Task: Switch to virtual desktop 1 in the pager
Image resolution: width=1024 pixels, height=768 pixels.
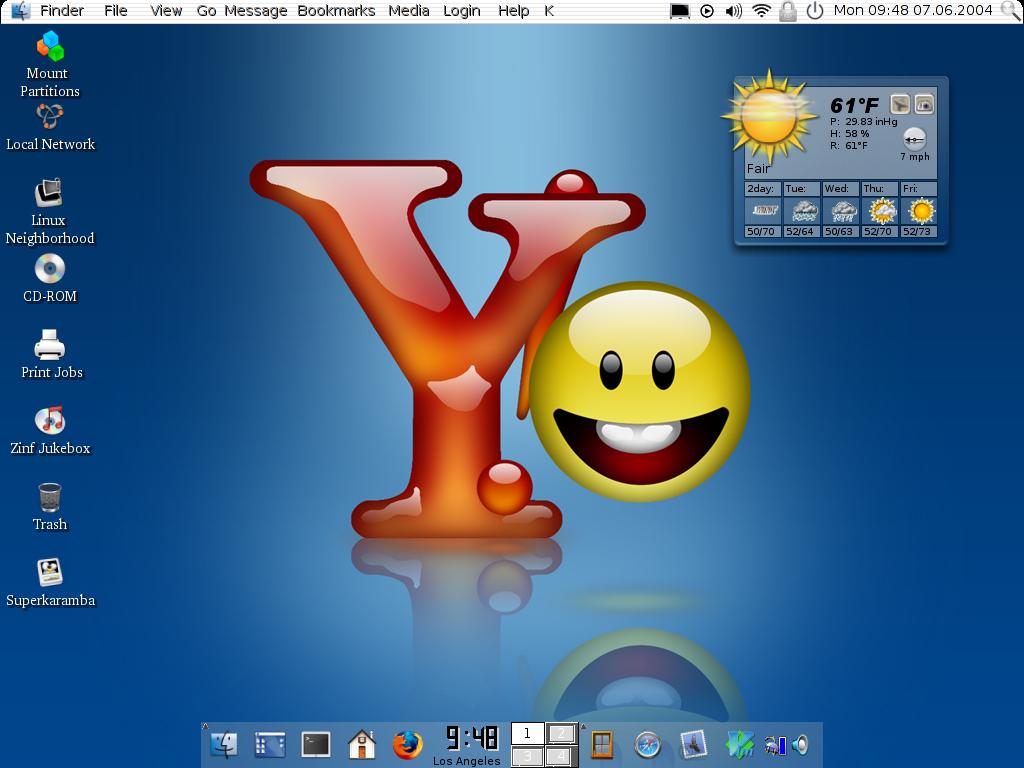Action: click(527, 733)
